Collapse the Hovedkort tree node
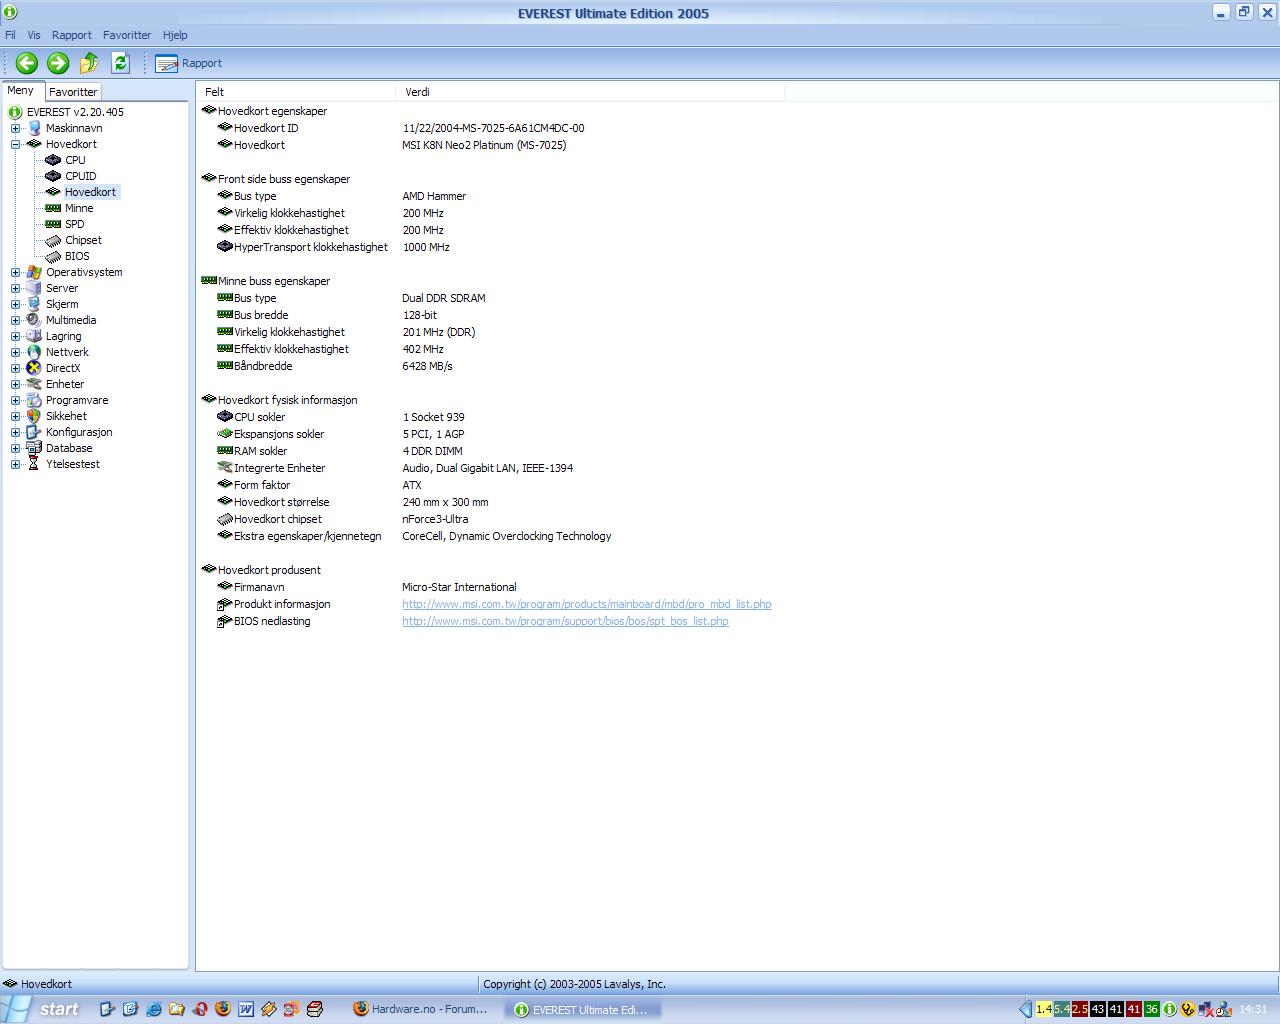 [15, 144]
